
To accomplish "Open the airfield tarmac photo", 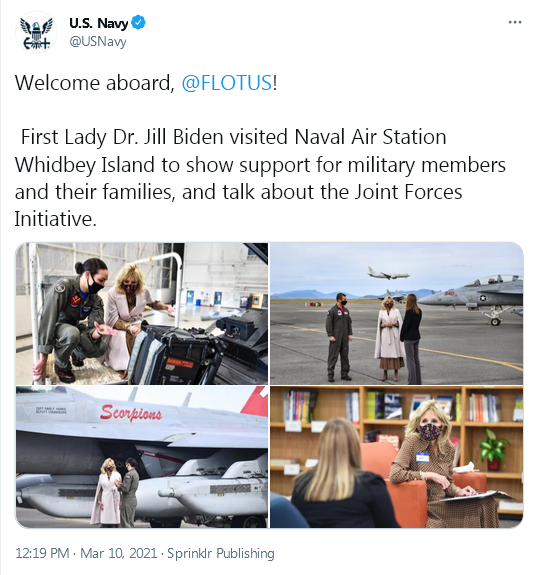I will tap(397, 314).
